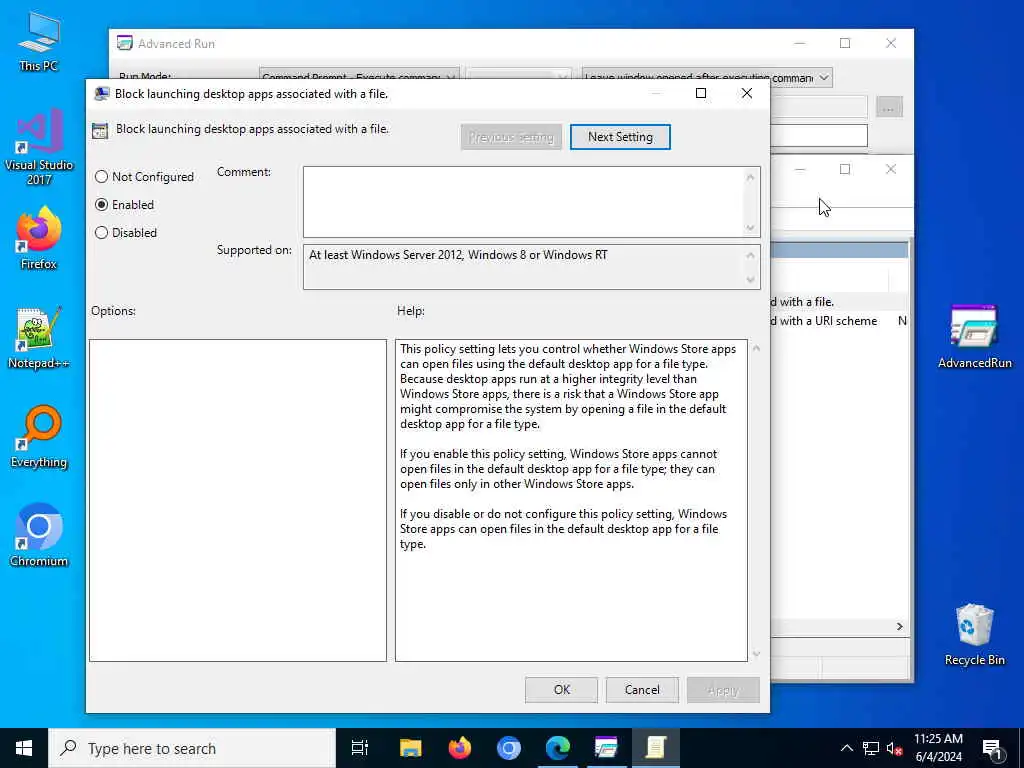
Task: Click the muted volume tray icon
Action: [894, 748]
